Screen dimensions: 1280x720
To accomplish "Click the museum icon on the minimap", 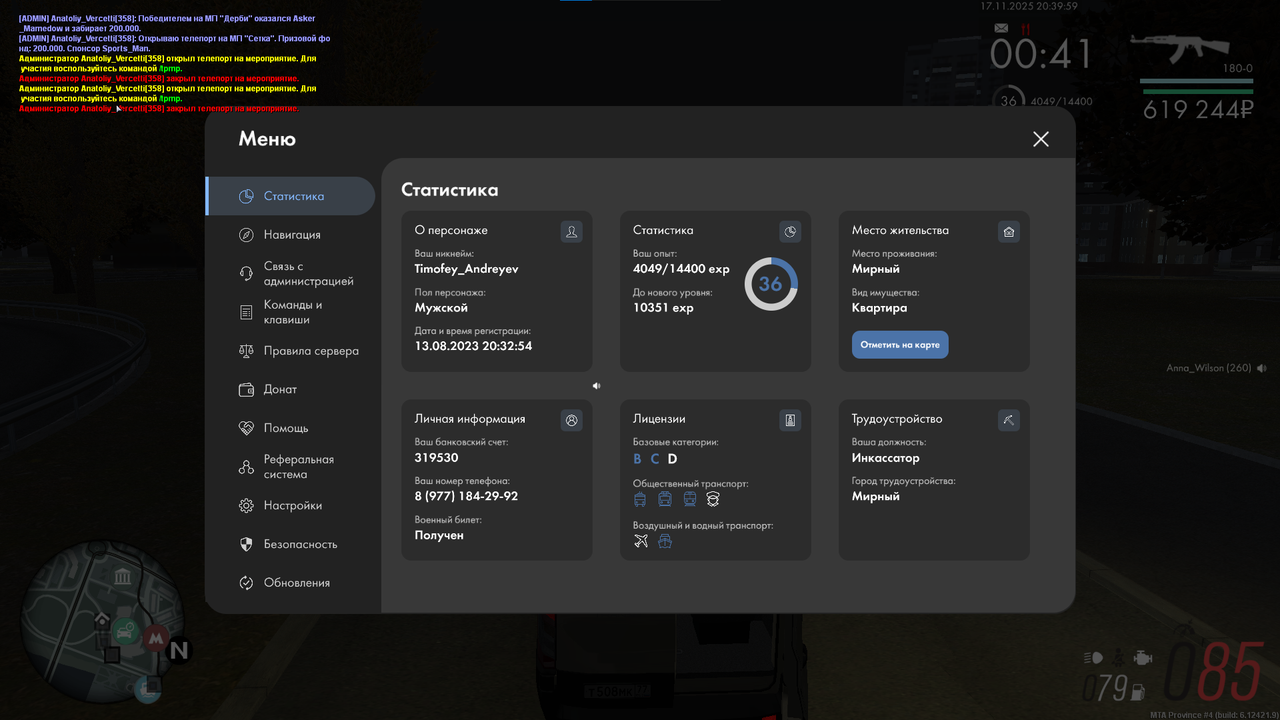I will point(121,577).
